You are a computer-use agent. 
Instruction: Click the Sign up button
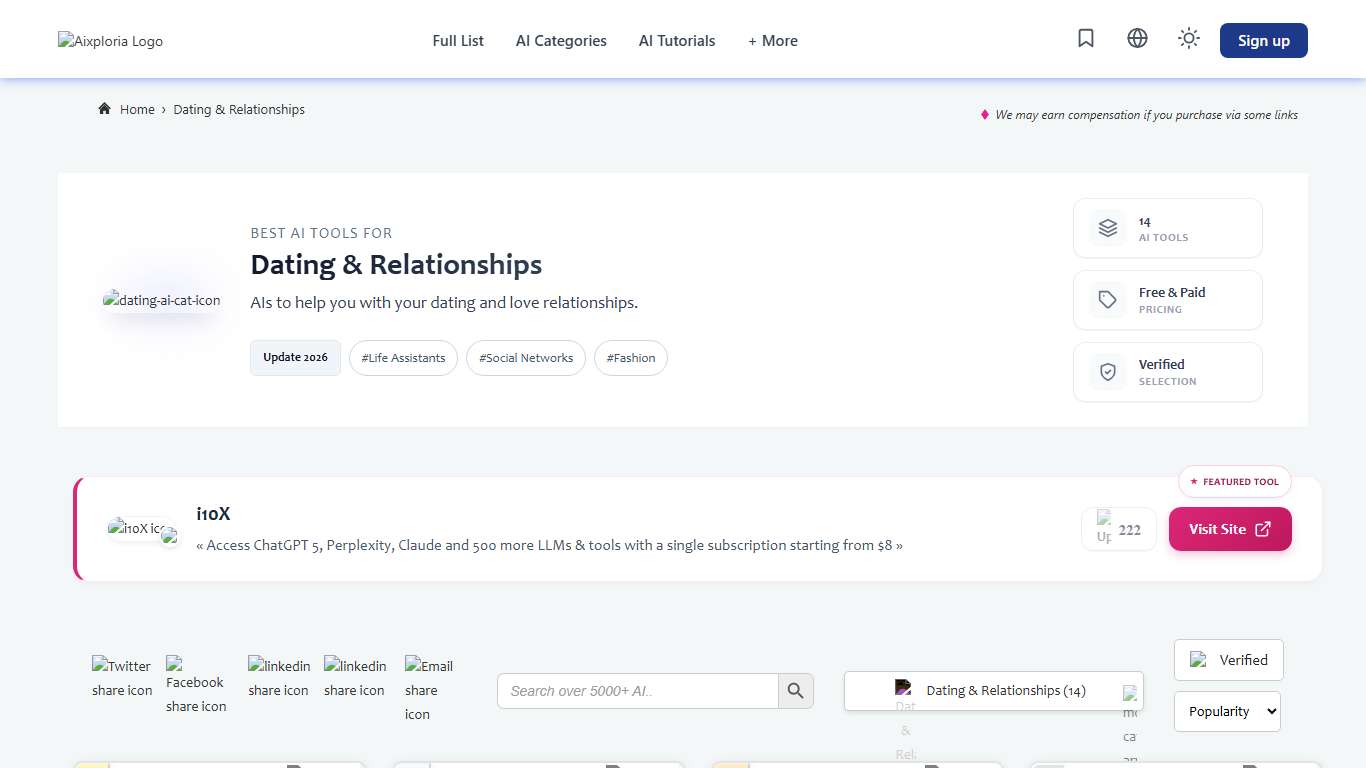pos(1263,41)
